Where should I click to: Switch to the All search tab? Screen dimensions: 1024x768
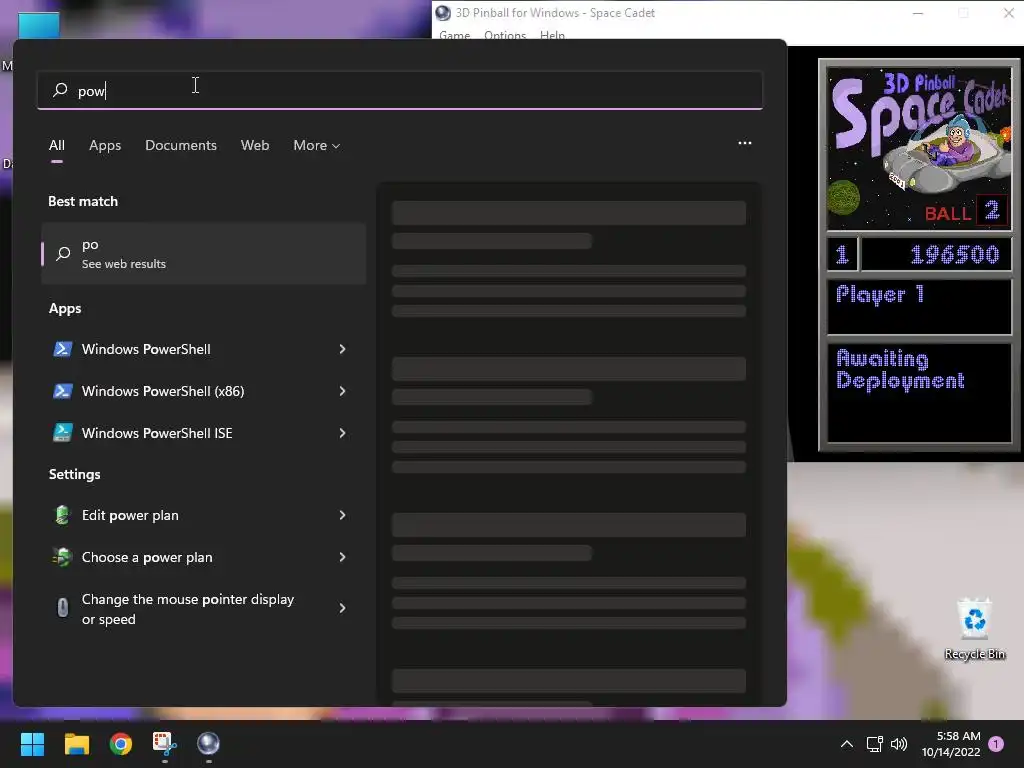click(x=57, y=145)
